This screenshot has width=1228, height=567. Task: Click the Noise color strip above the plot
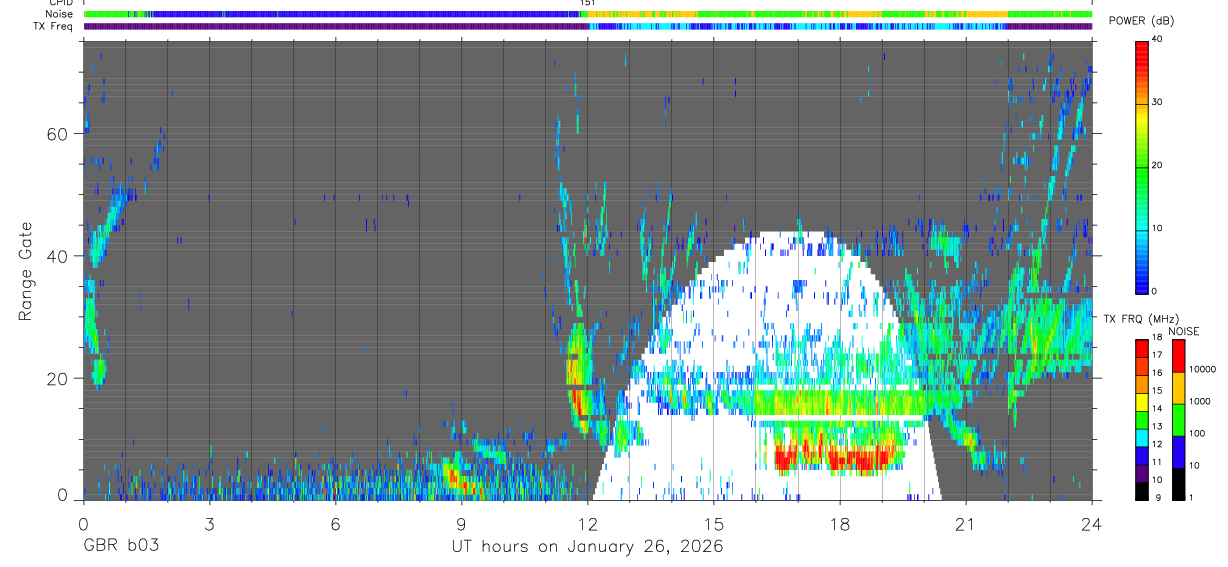point(588,15)
